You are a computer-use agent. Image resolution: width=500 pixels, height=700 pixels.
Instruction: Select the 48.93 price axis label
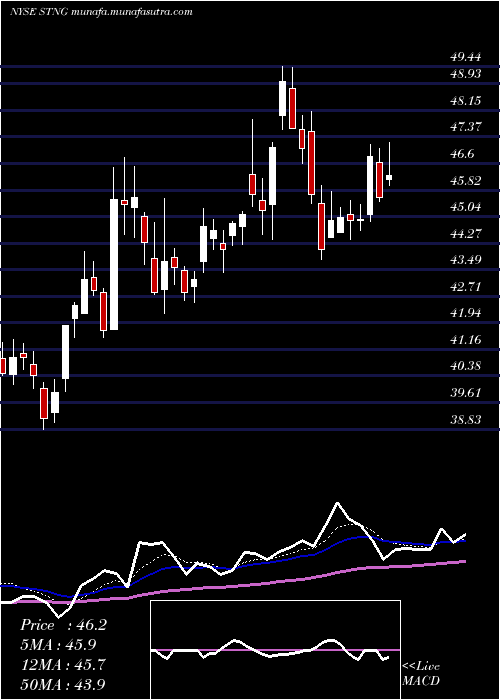point(466,74)
